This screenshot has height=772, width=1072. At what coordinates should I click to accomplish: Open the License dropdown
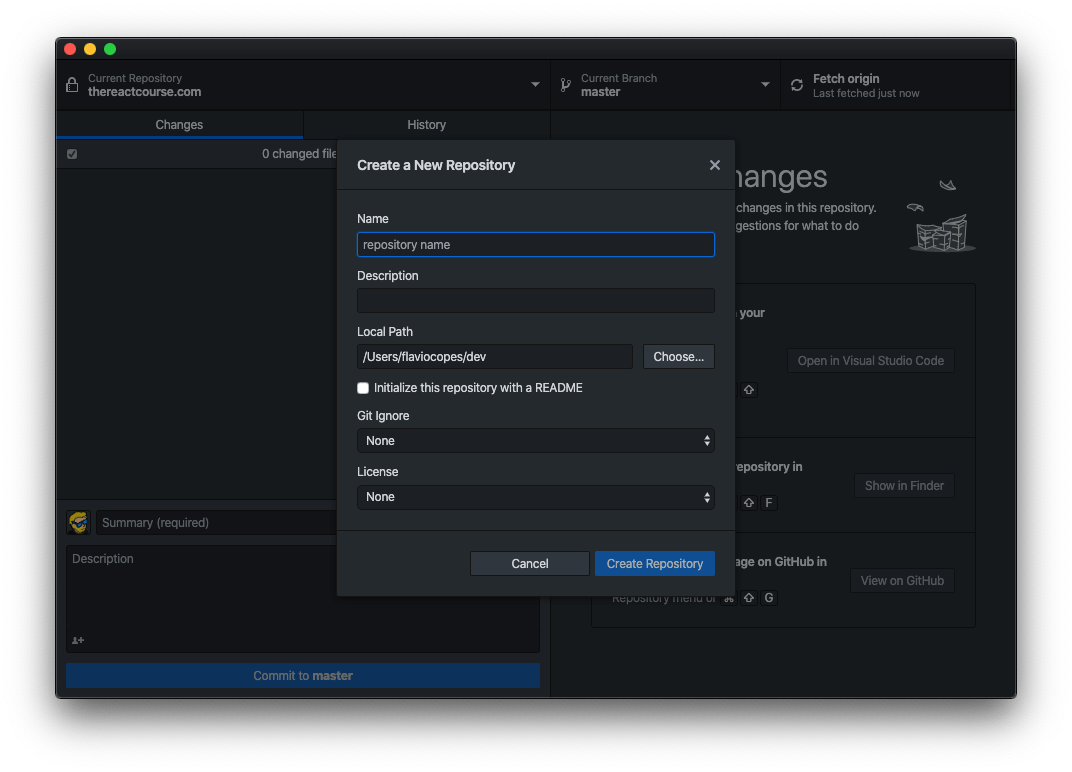click(535, 497)
